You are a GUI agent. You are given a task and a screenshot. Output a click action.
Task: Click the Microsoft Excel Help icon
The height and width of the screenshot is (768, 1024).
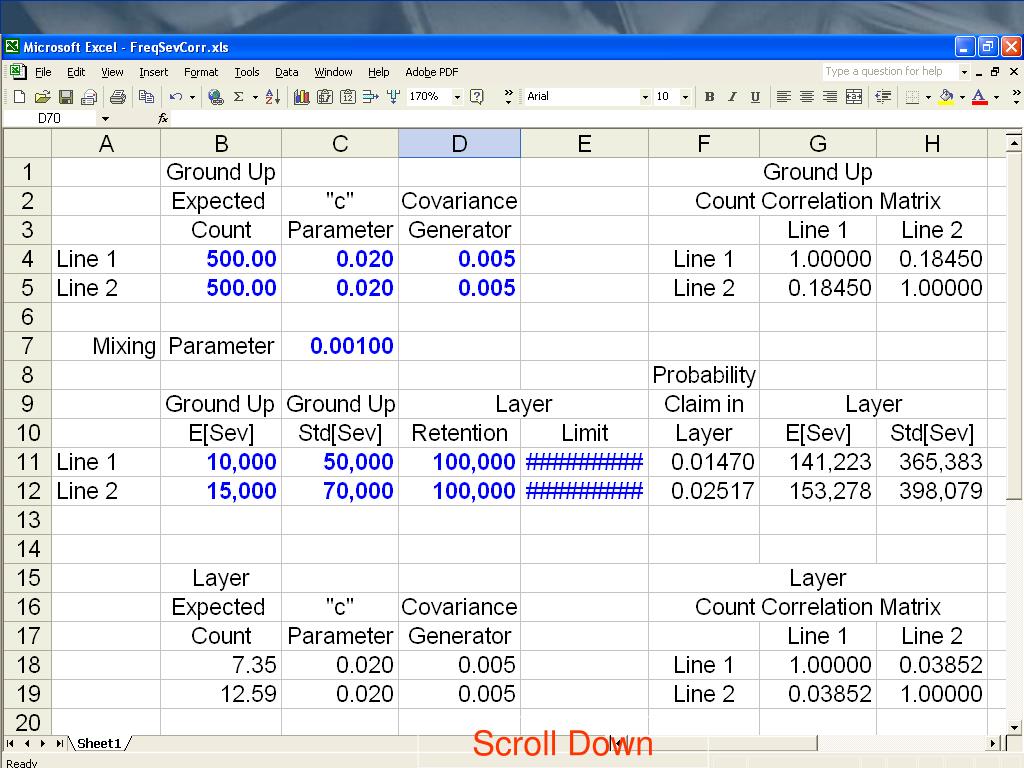pyautogui.click(x=477, y=97)
